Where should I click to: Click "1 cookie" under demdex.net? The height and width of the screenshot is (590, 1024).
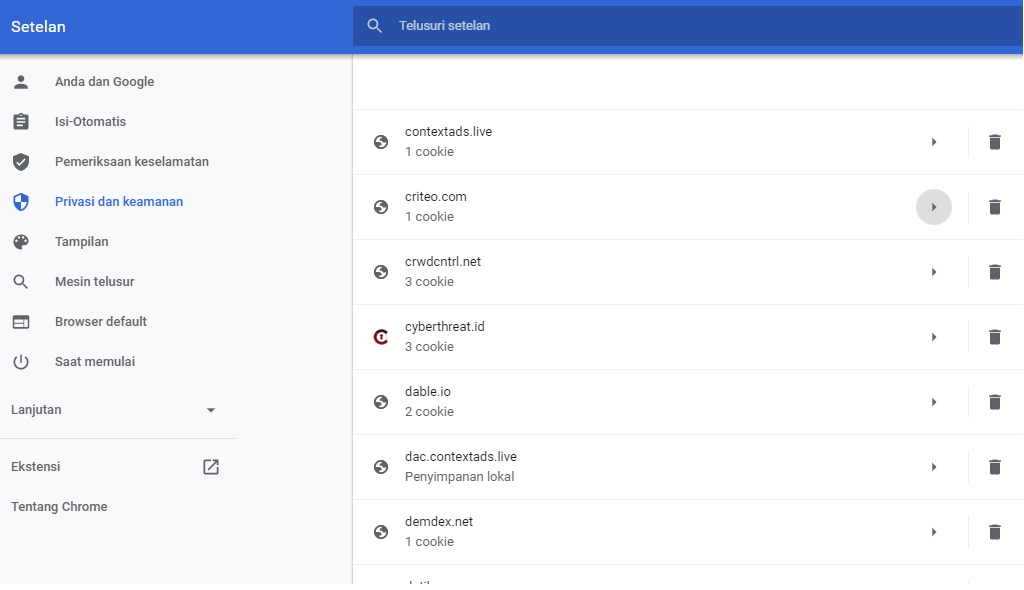[x=429, y=542]
